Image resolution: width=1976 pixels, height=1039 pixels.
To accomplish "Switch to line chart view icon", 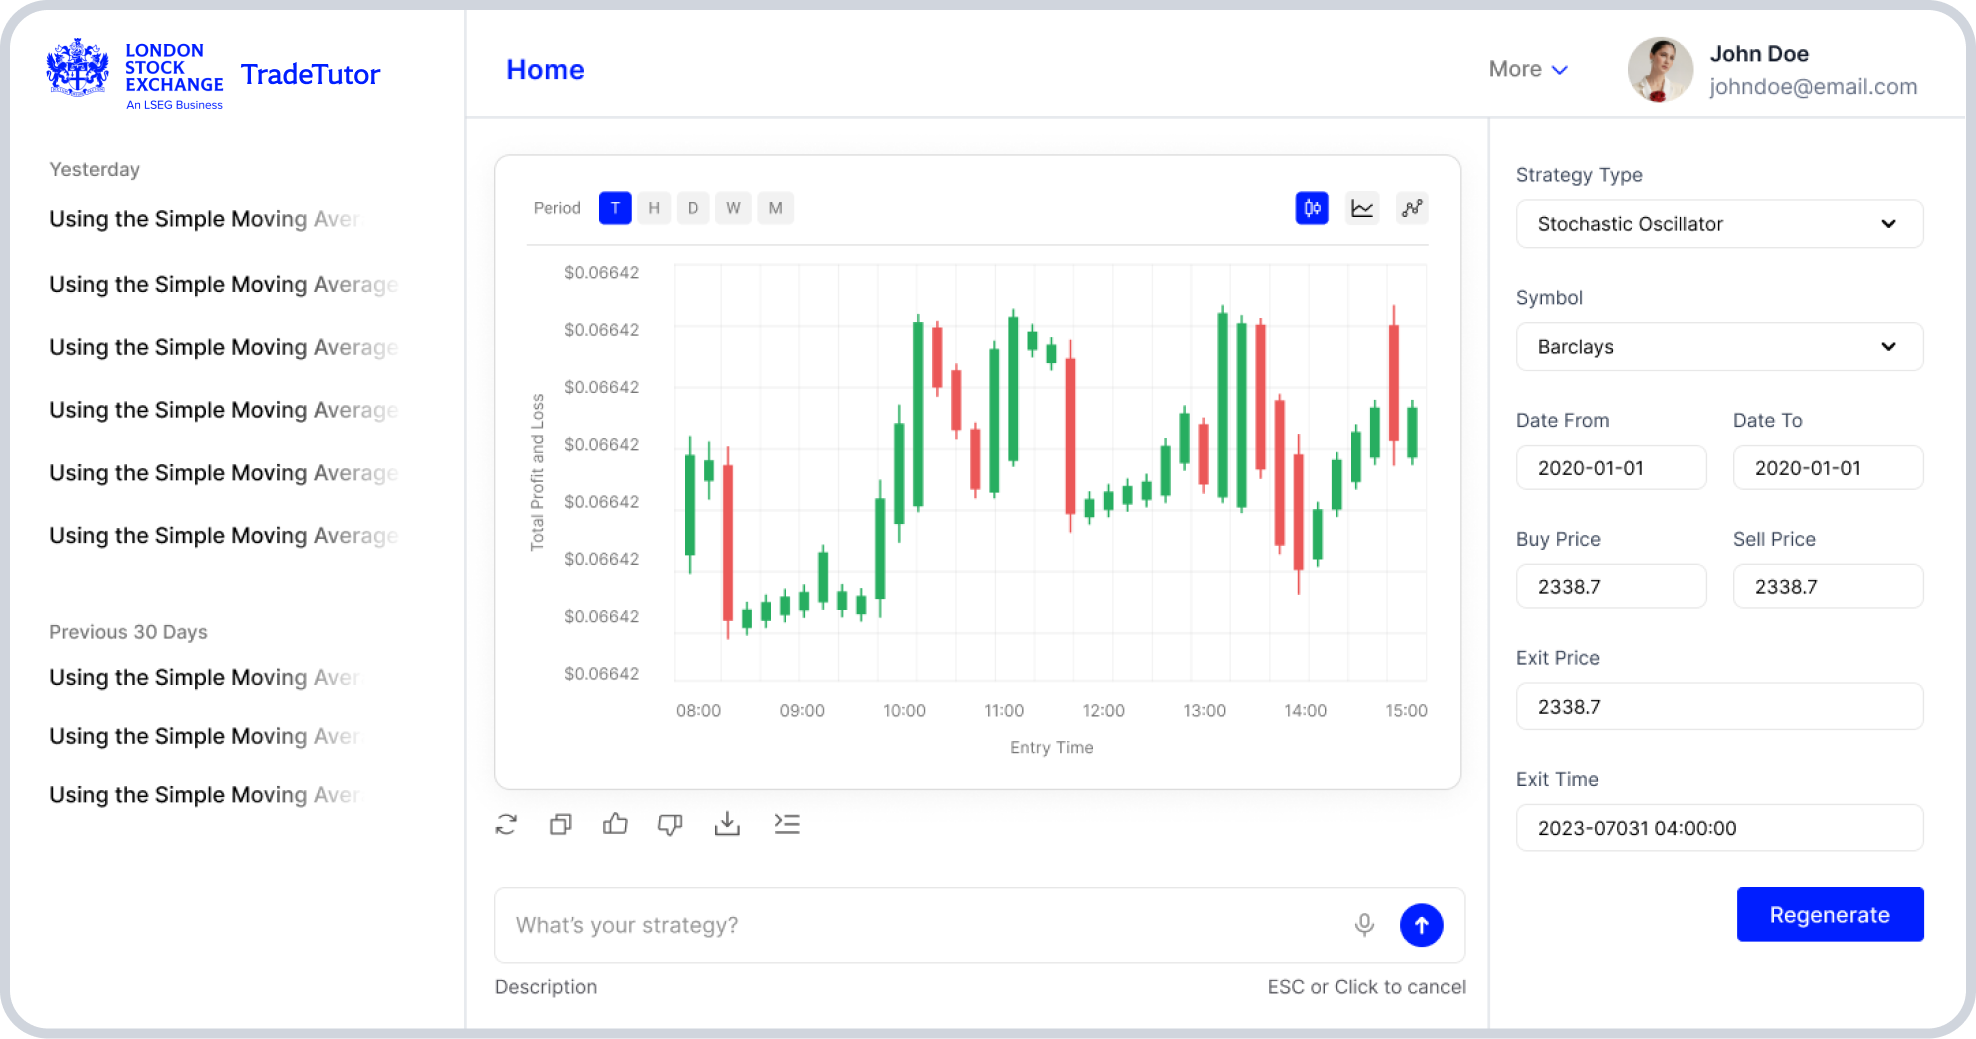I will [1362, 208].
